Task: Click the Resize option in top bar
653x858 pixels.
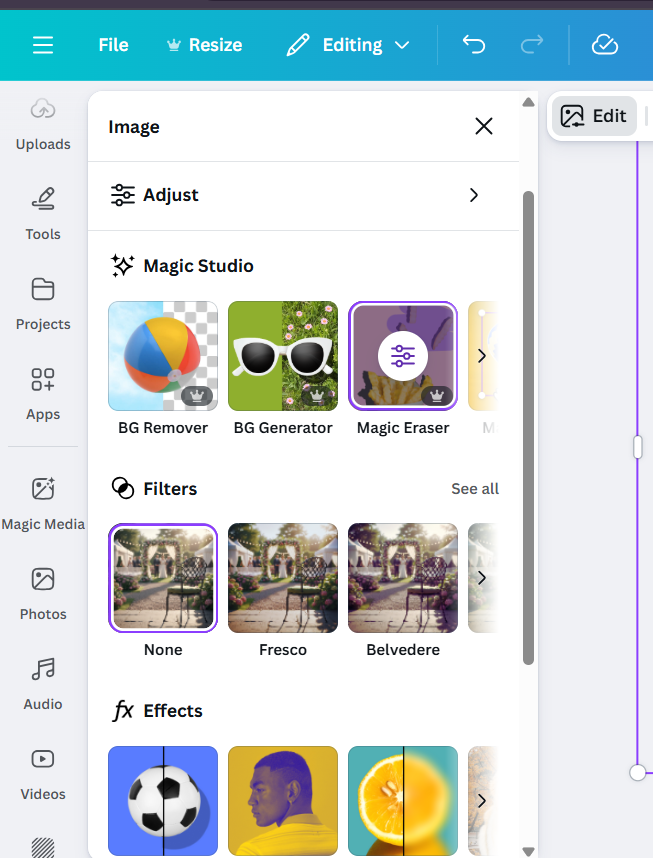Action: (x=204, y=45)
